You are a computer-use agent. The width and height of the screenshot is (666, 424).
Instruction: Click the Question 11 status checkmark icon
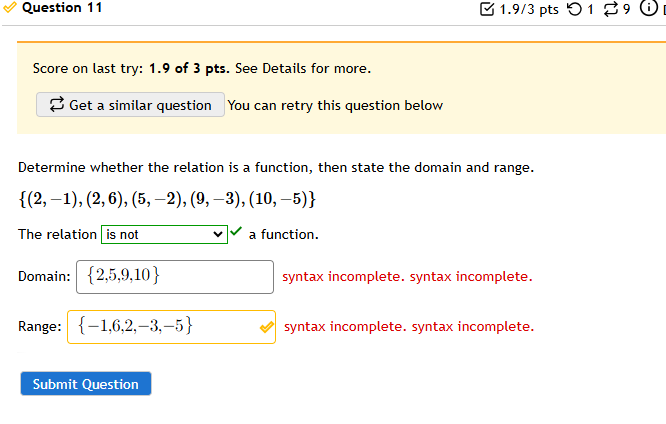(x=10, y=7)
